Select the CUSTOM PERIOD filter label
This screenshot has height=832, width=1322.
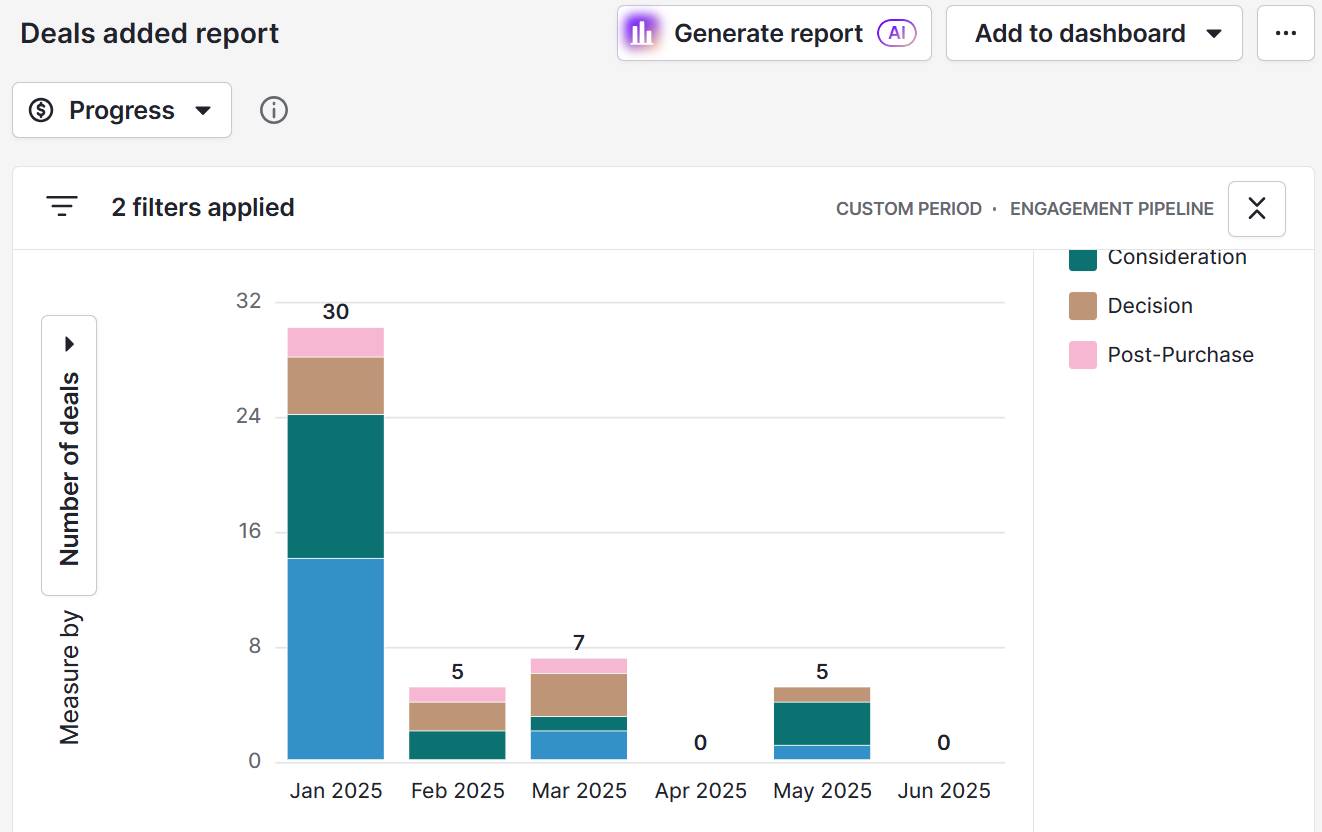[908, 209]
